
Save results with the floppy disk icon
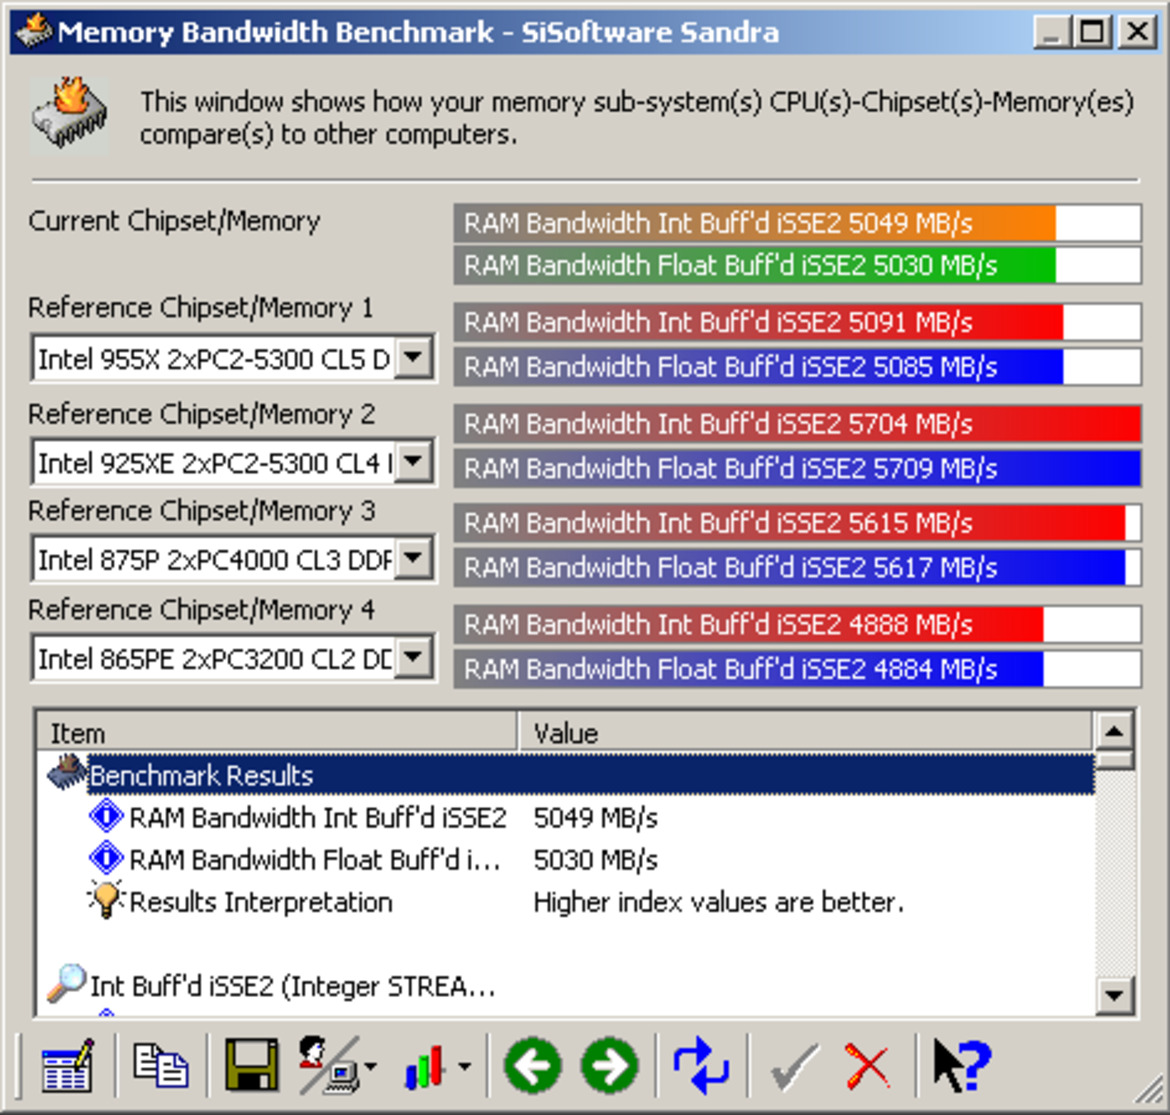pos(252,1066)
